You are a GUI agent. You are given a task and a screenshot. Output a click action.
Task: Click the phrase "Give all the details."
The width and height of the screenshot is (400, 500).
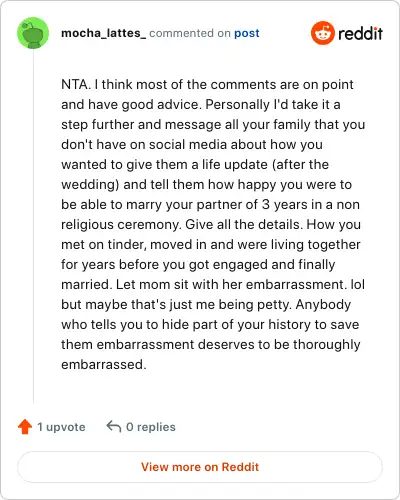244,224
